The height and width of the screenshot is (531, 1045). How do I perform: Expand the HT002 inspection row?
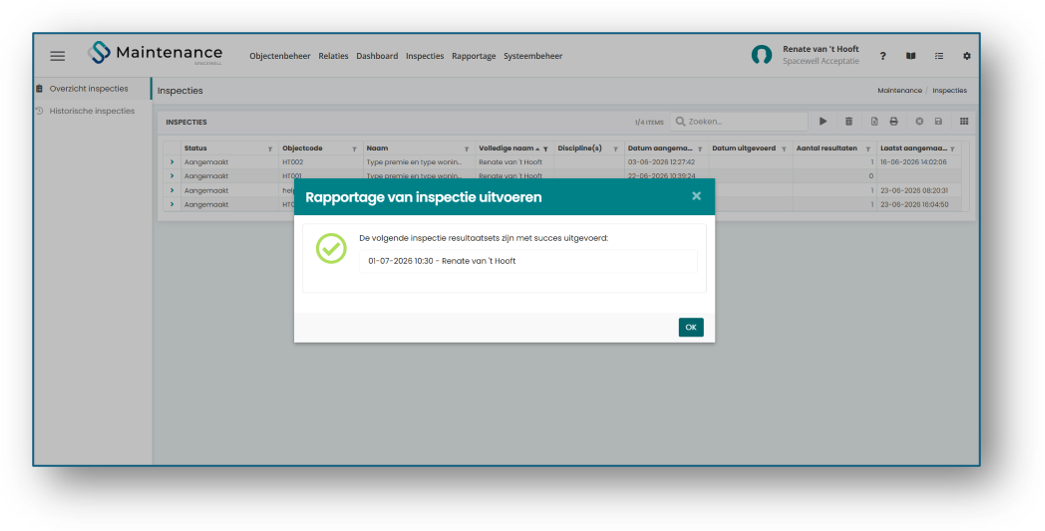coord(172,162)
